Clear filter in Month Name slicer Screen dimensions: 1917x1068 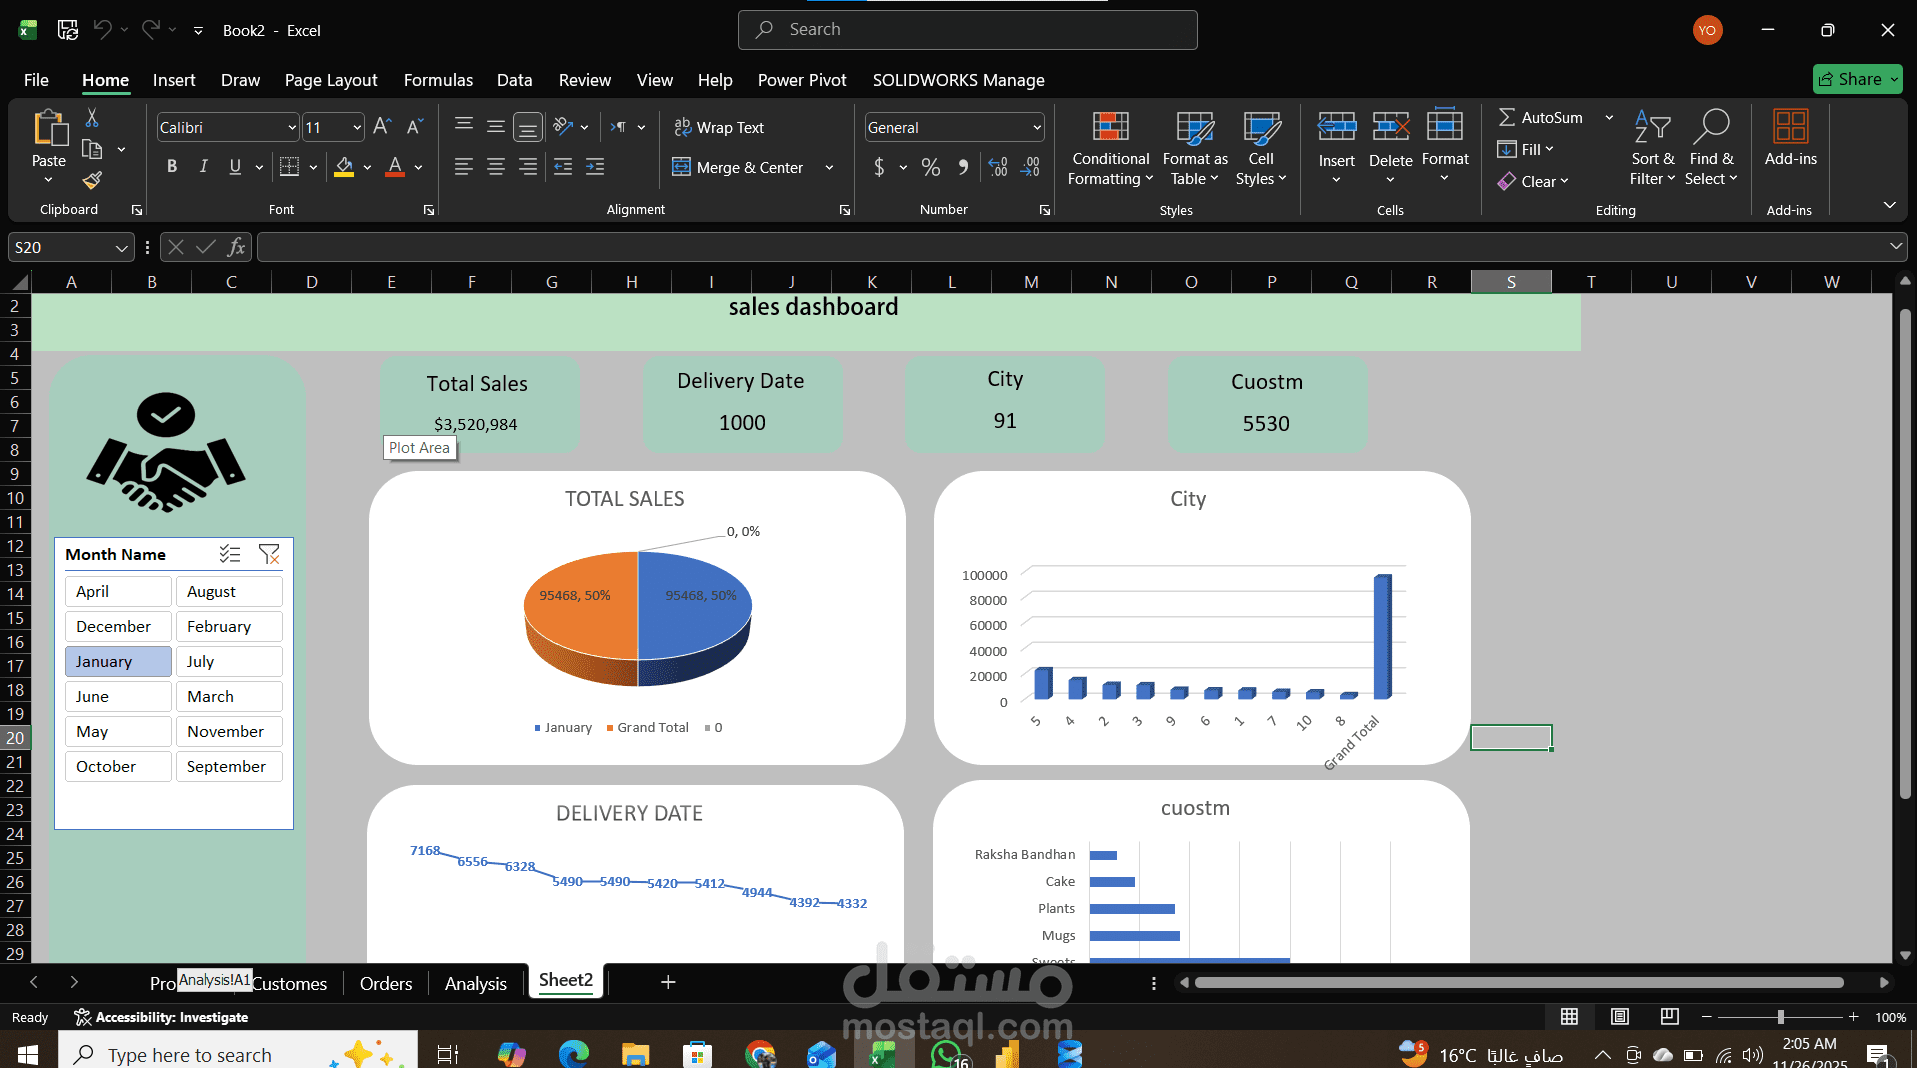[269, 554]
